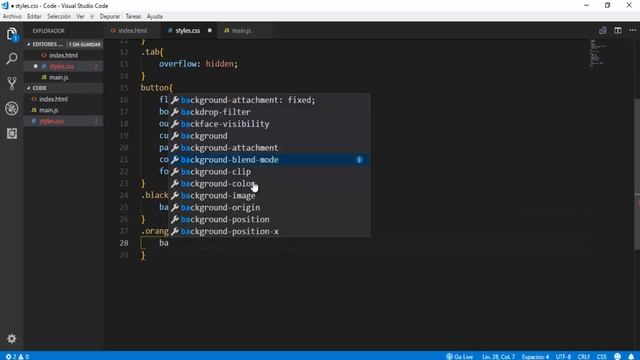Split the editor with the split icon
The width and height of the screenshot is (640, 360).
click(618, 31)
